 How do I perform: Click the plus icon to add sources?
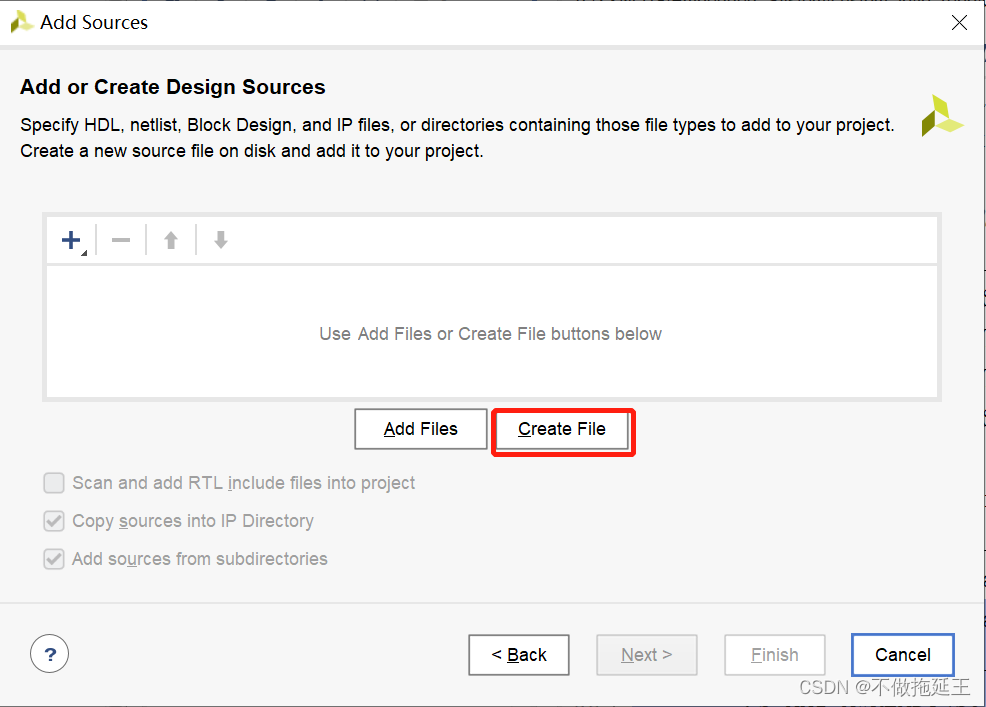71,240
